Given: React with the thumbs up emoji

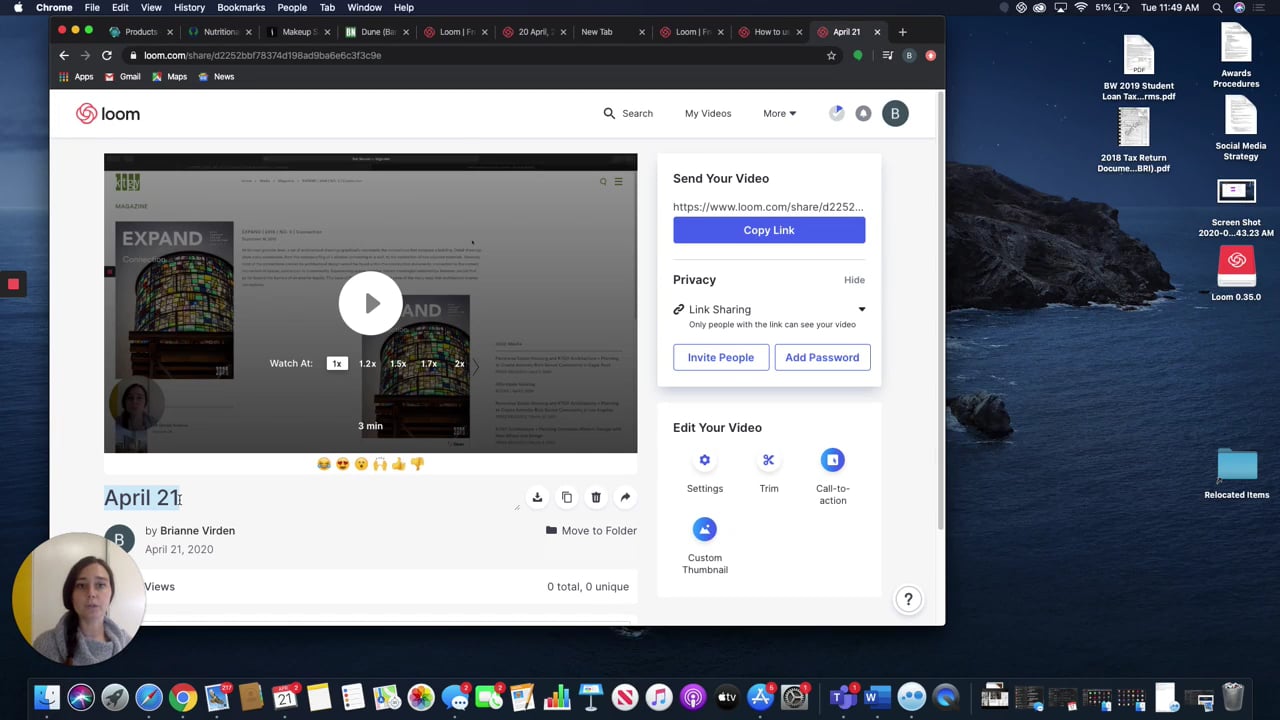Looking at the screenshot, I should [399, 464].
